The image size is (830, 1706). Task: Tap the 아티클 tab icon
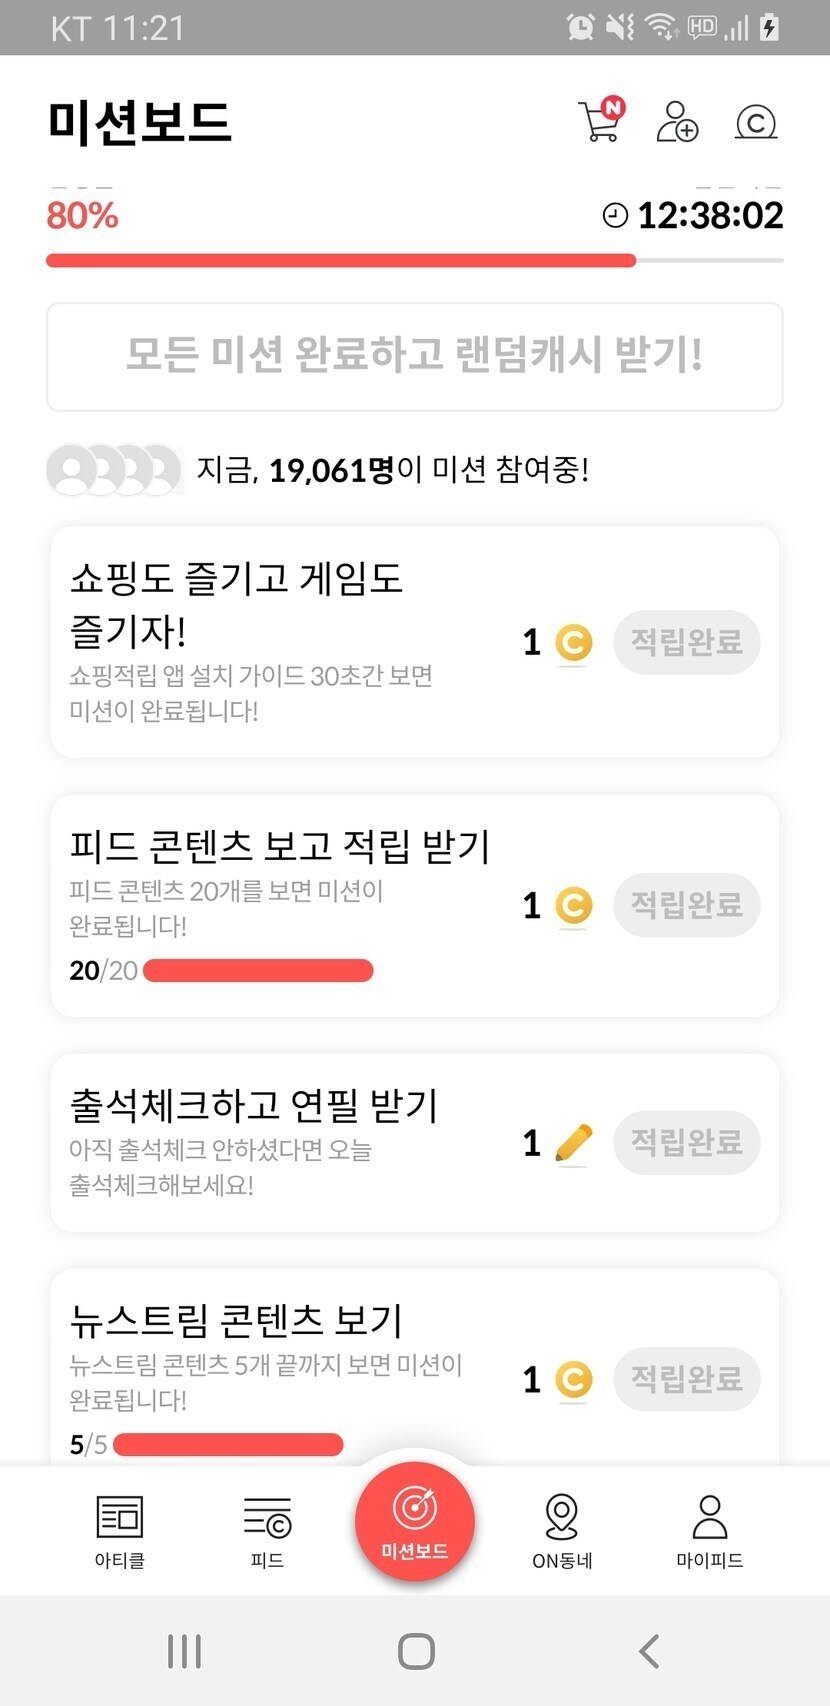120,1530
